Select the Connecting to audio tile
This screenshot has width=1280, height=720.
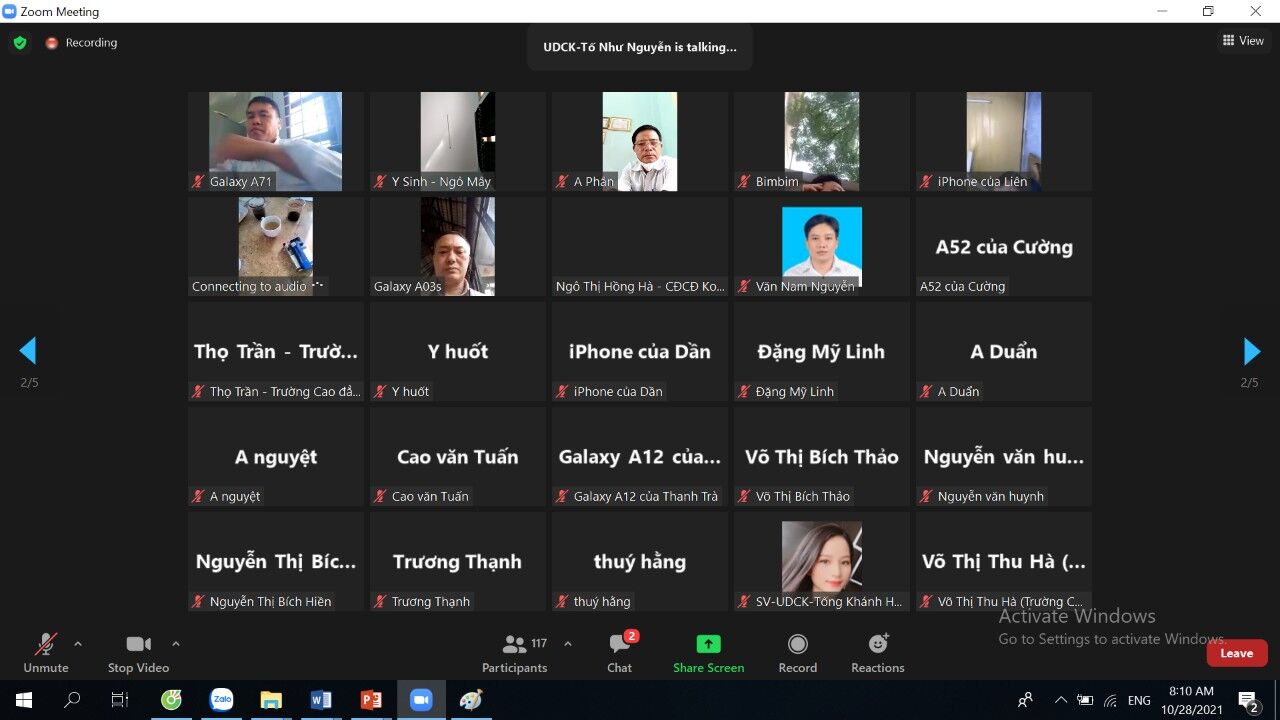[x=276, y=246]
